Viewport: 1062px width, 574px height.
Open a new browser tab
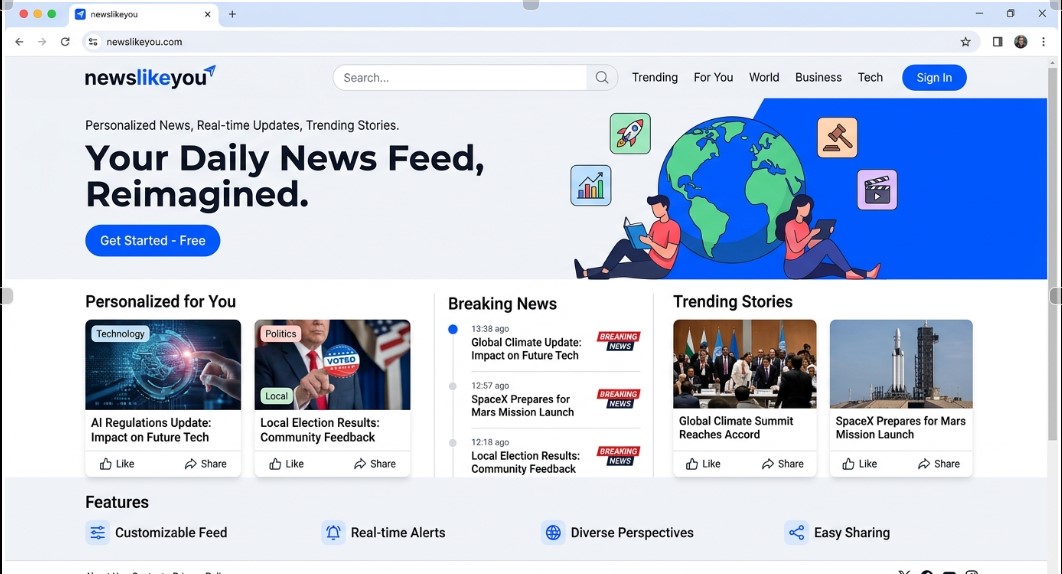232,14
